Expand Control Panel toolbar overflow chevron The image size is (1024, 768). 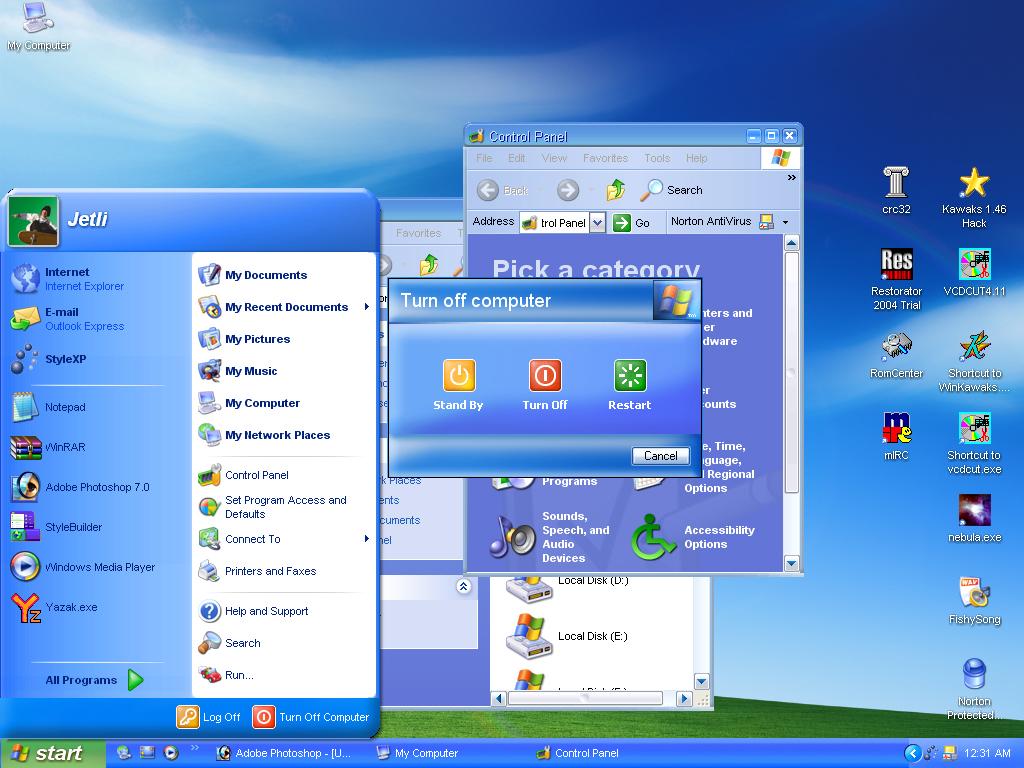[x=792, y=178]
